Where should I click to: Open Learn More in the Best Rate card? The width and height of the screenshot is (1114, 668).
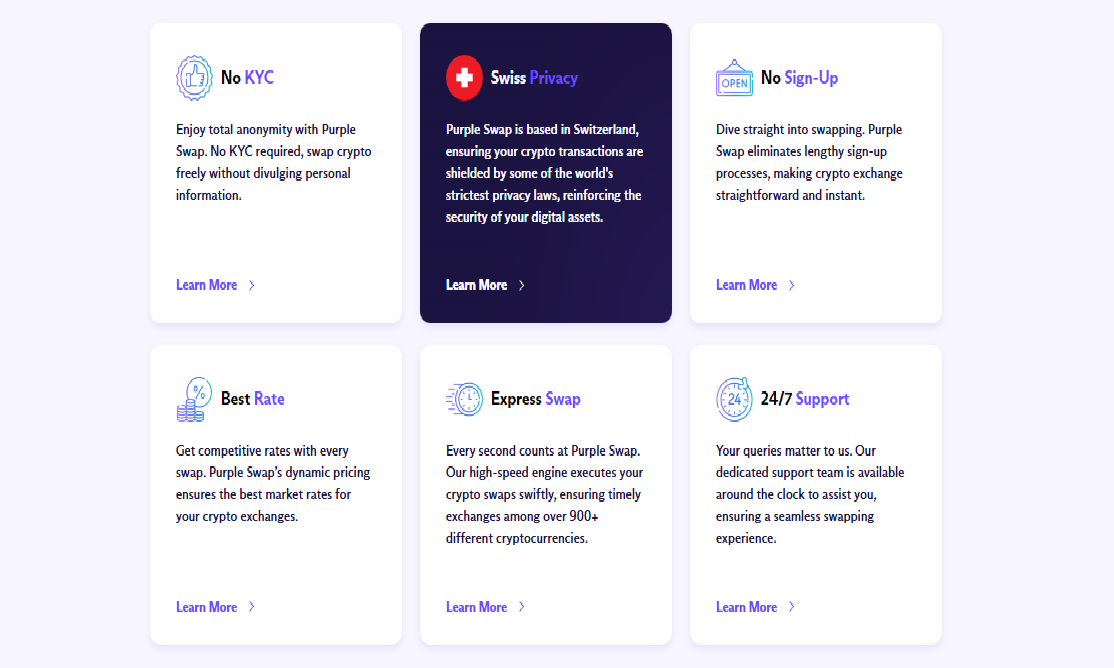tap(206, 607)
